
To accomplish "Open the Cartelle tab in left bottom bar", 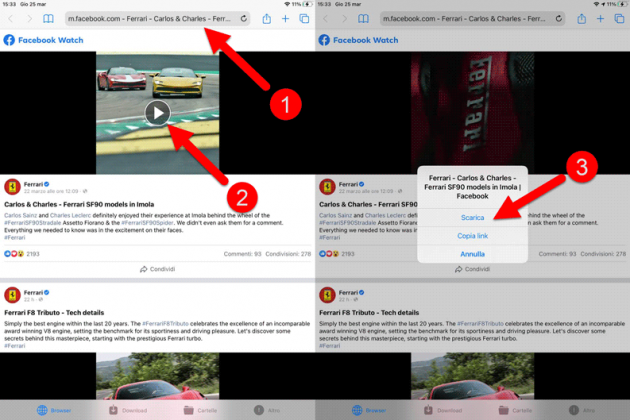I will [x=197, y=410].
